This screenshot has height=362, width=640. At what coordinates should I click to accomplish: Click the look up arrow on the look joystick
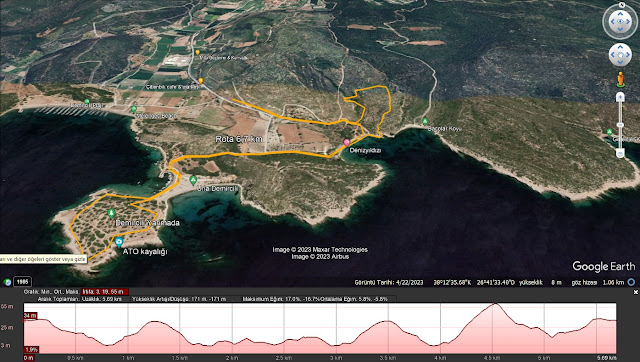click(x=620, y=13)
